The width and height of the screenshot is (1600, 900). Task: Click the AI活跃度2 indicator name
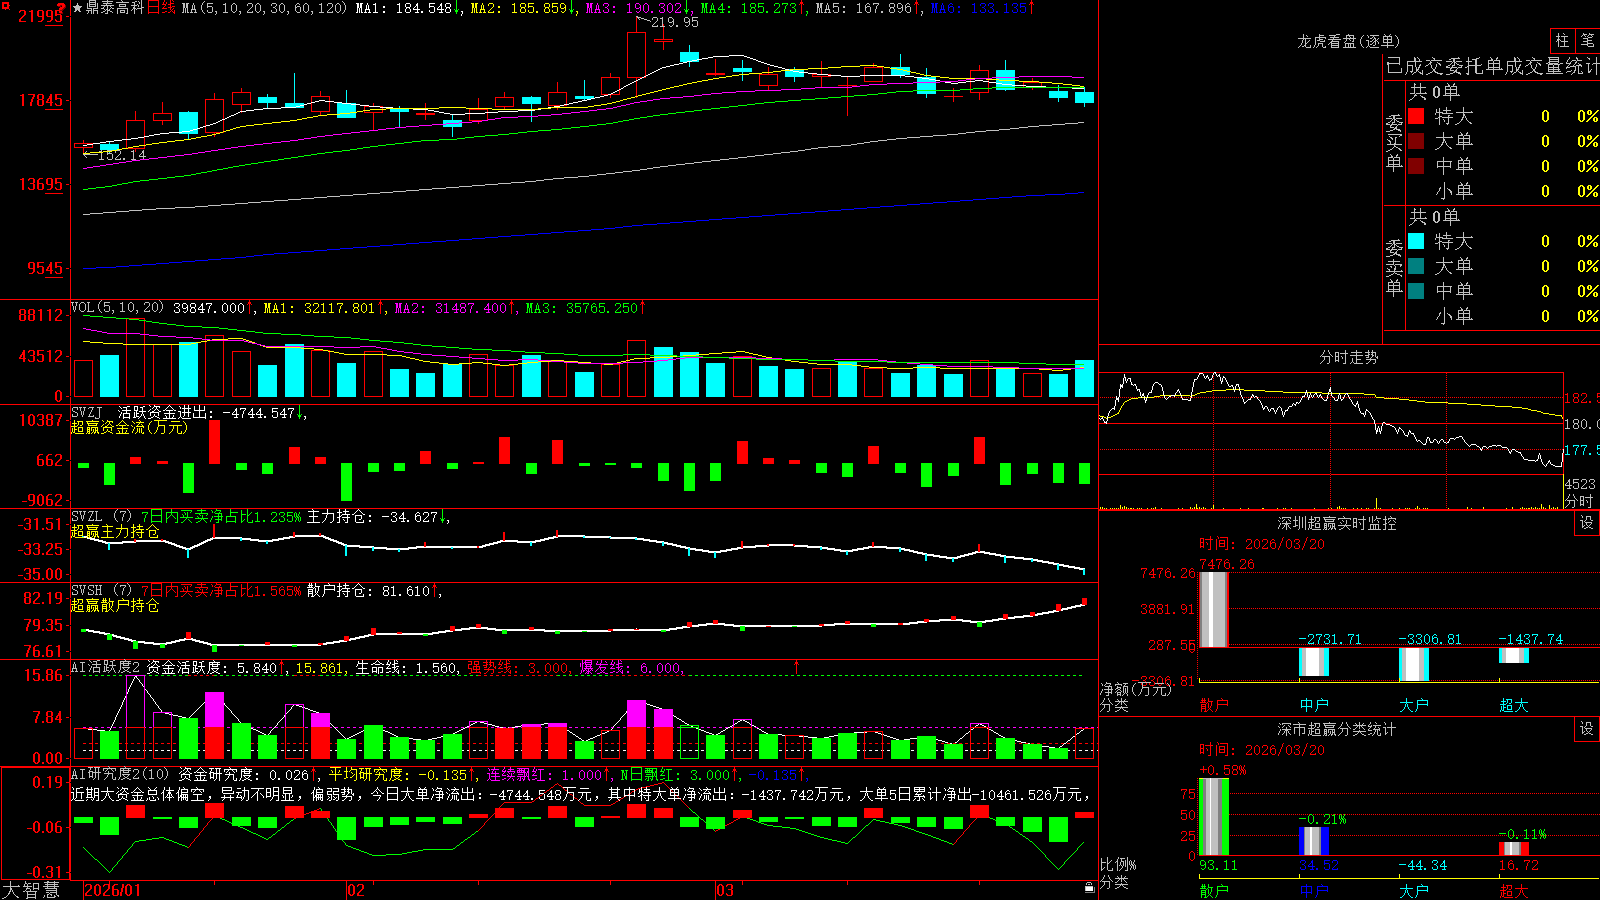click(106, 667)
